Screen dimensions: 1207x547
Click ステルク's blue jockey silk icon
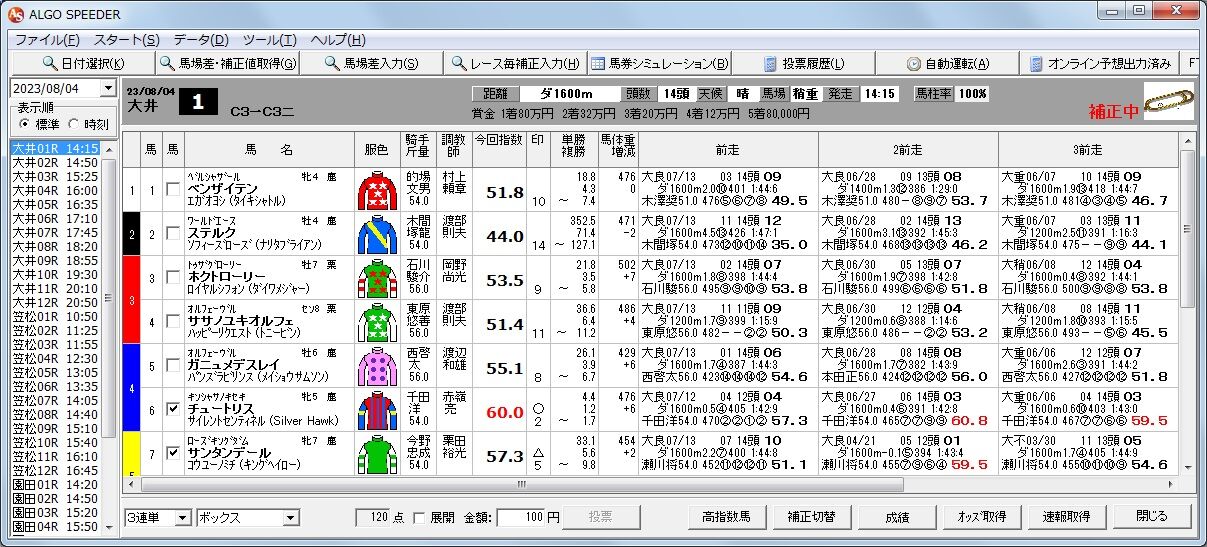(376, 235)
